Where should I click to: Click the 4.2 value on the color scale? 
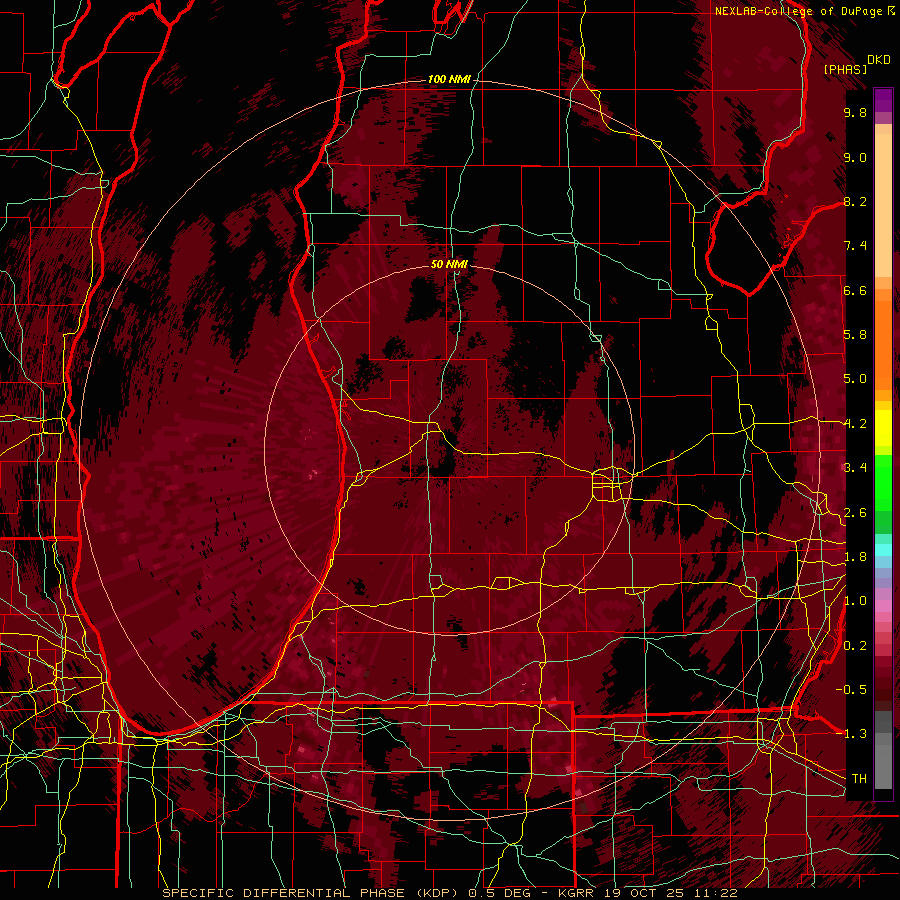point(855,424)
